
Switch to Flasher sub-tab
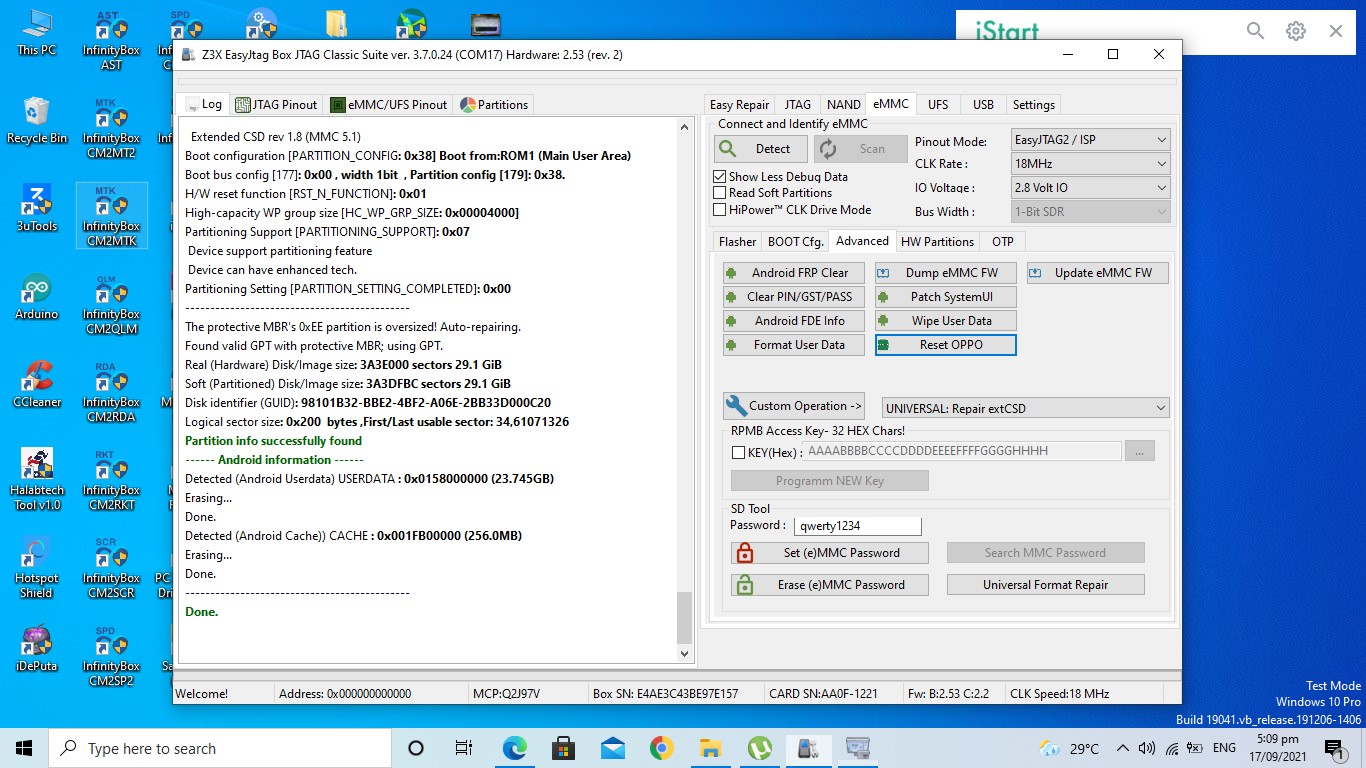(738, 242)
